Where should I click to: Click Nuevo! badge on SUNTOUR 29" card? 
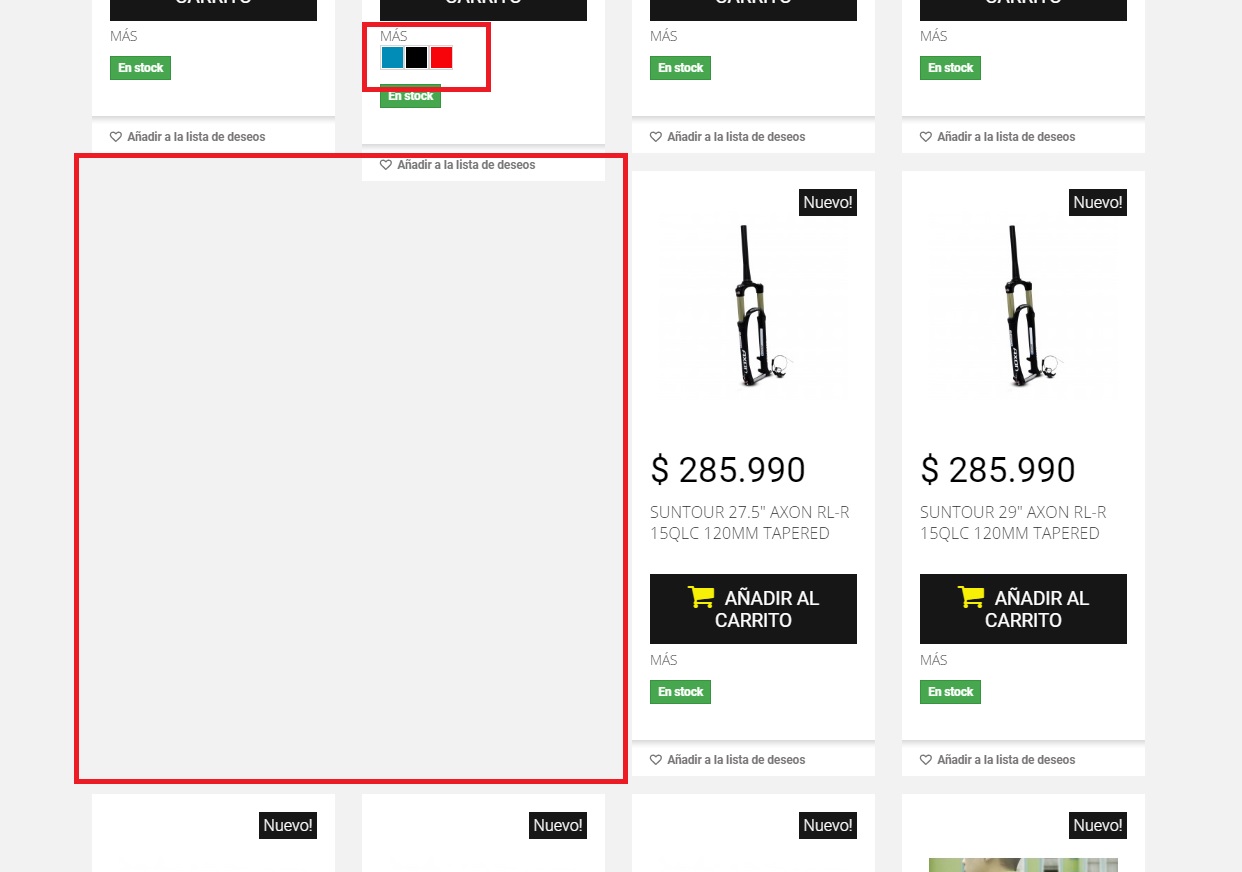pos(1098,202)
